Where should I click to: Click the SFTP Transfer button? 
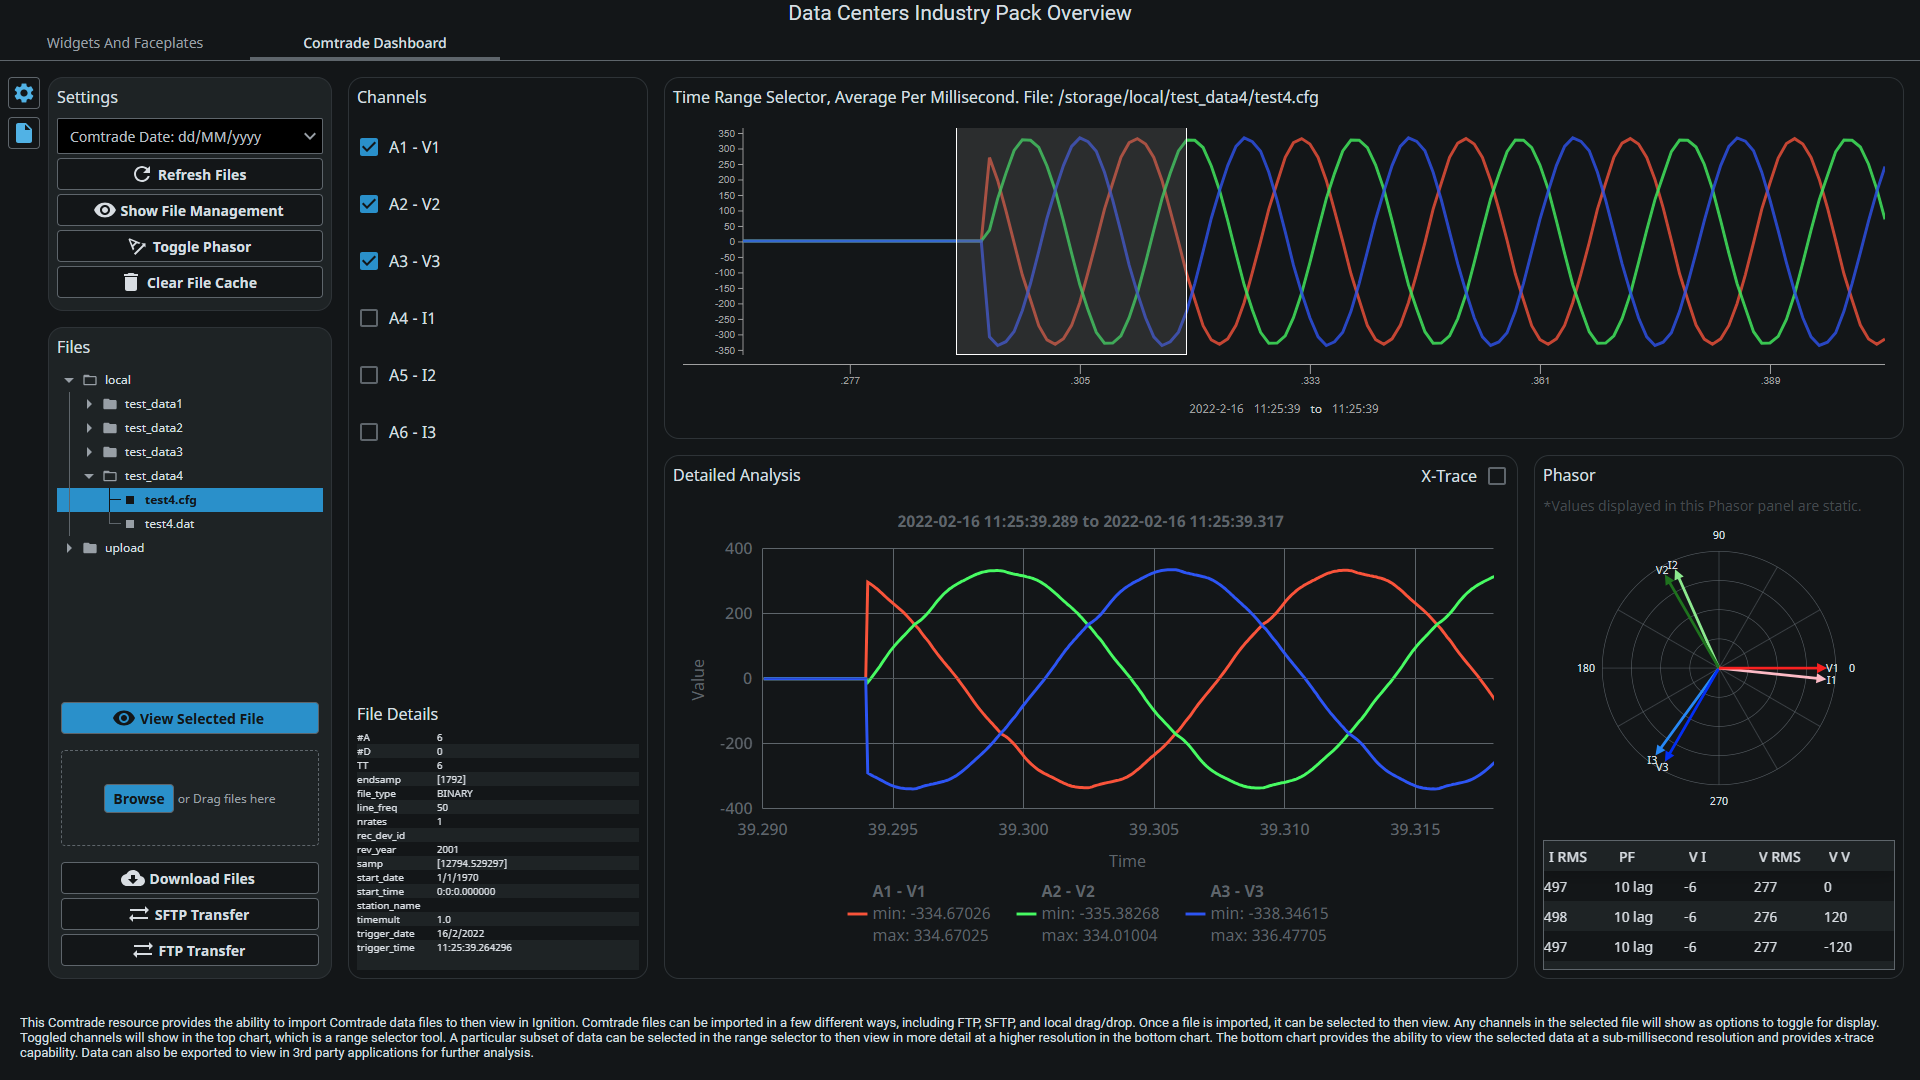(190, 914)
